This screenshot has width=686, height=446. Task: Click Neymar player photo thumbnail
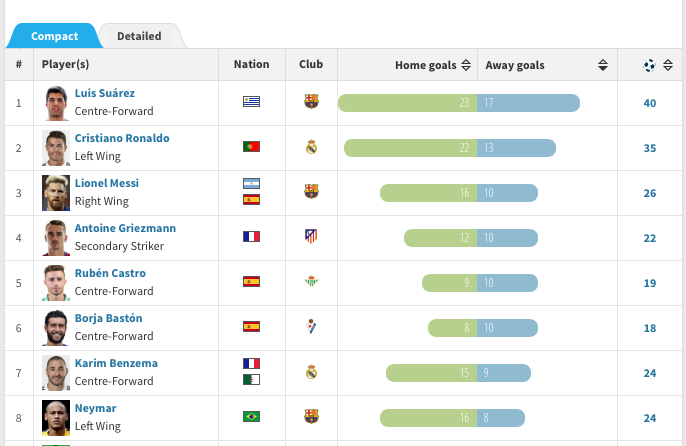tap(56, 416)
